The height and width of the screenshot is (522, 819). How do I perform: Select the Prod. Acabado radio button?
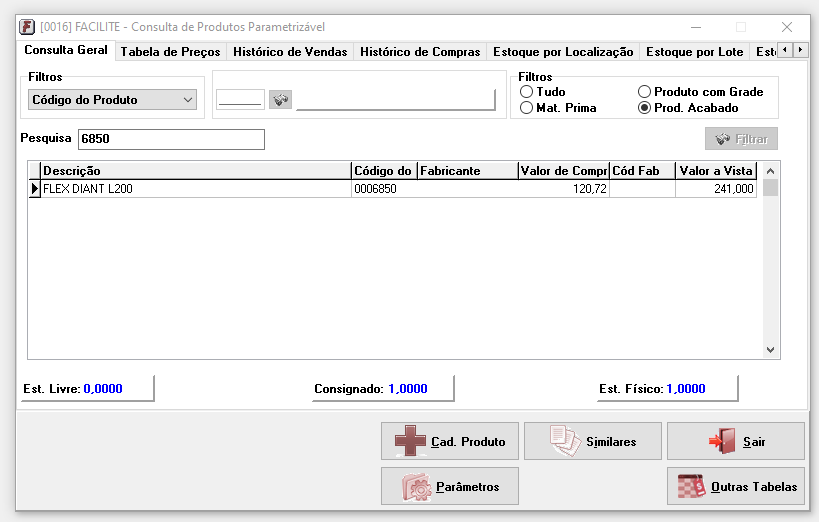point(645,108)
